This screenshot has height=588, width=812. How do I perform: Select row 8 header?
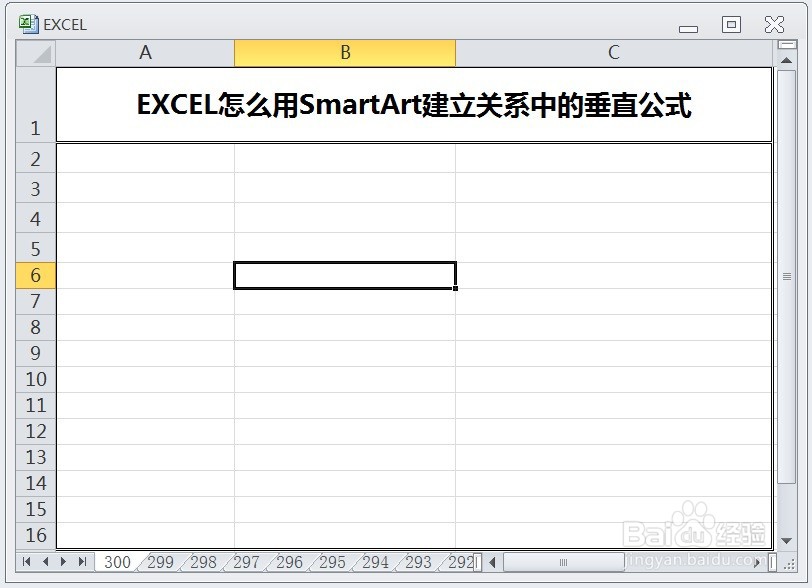coord(35,327)
